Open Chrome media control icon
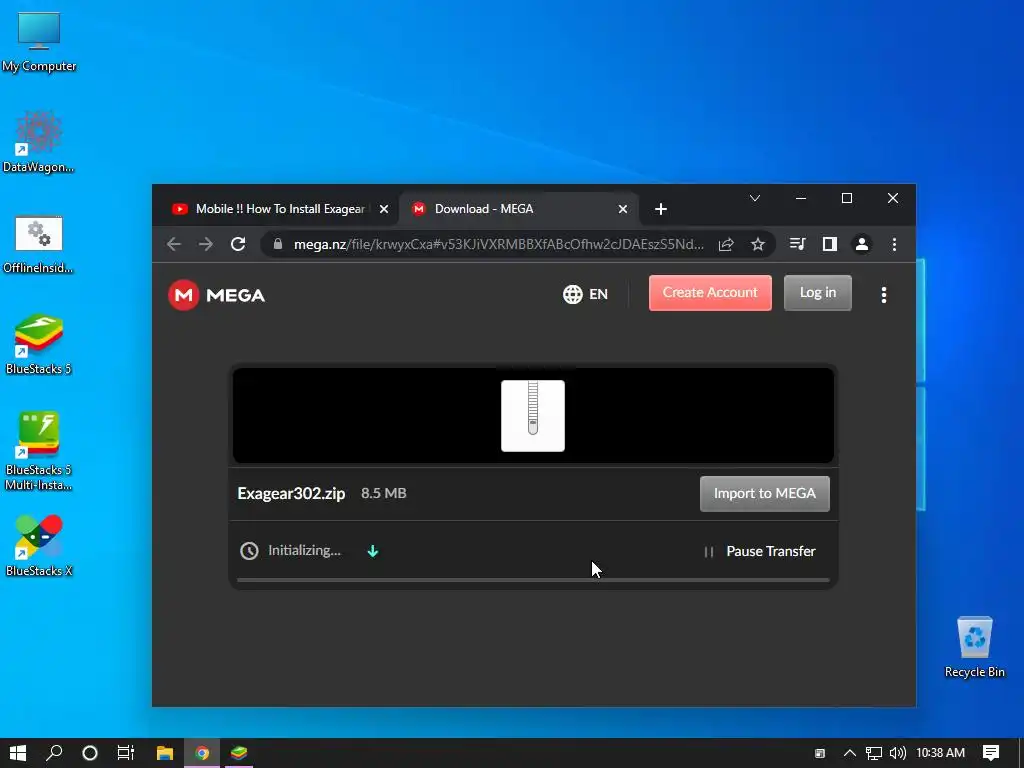 797,244
